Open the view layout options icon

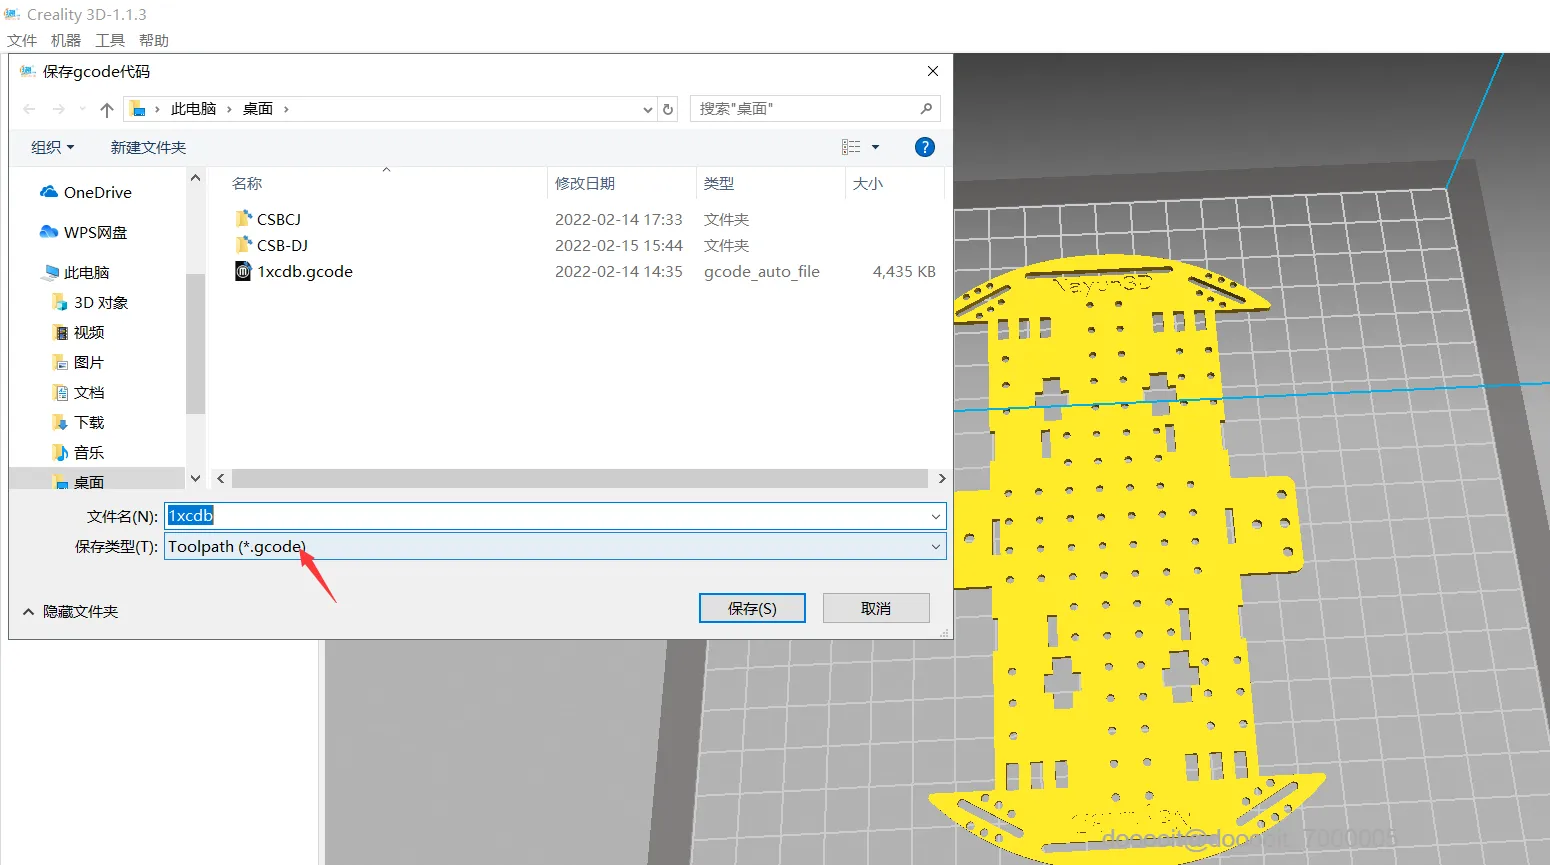click(851, 147)
